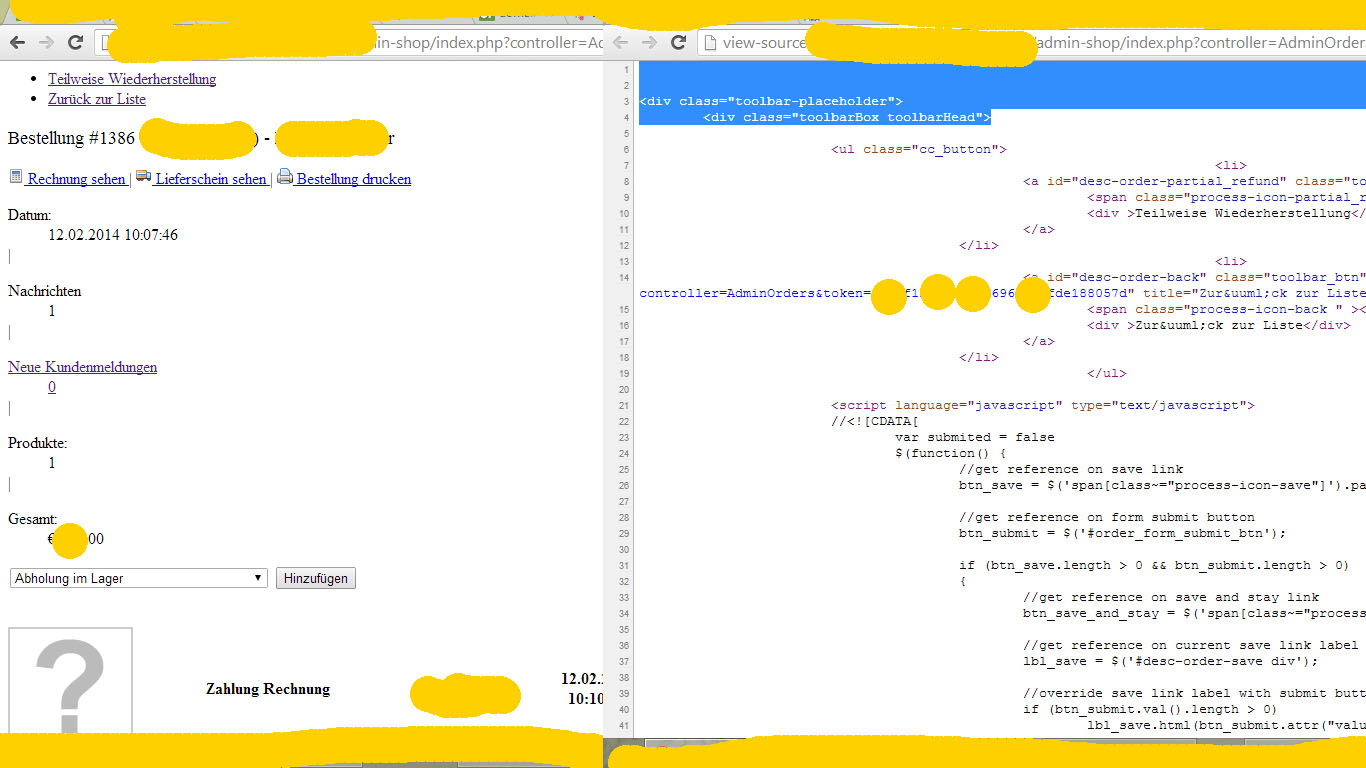Click line btn_submit = $('#order_form_submit_btn');
The image size is (1366, 768).
pos(1123,533)
